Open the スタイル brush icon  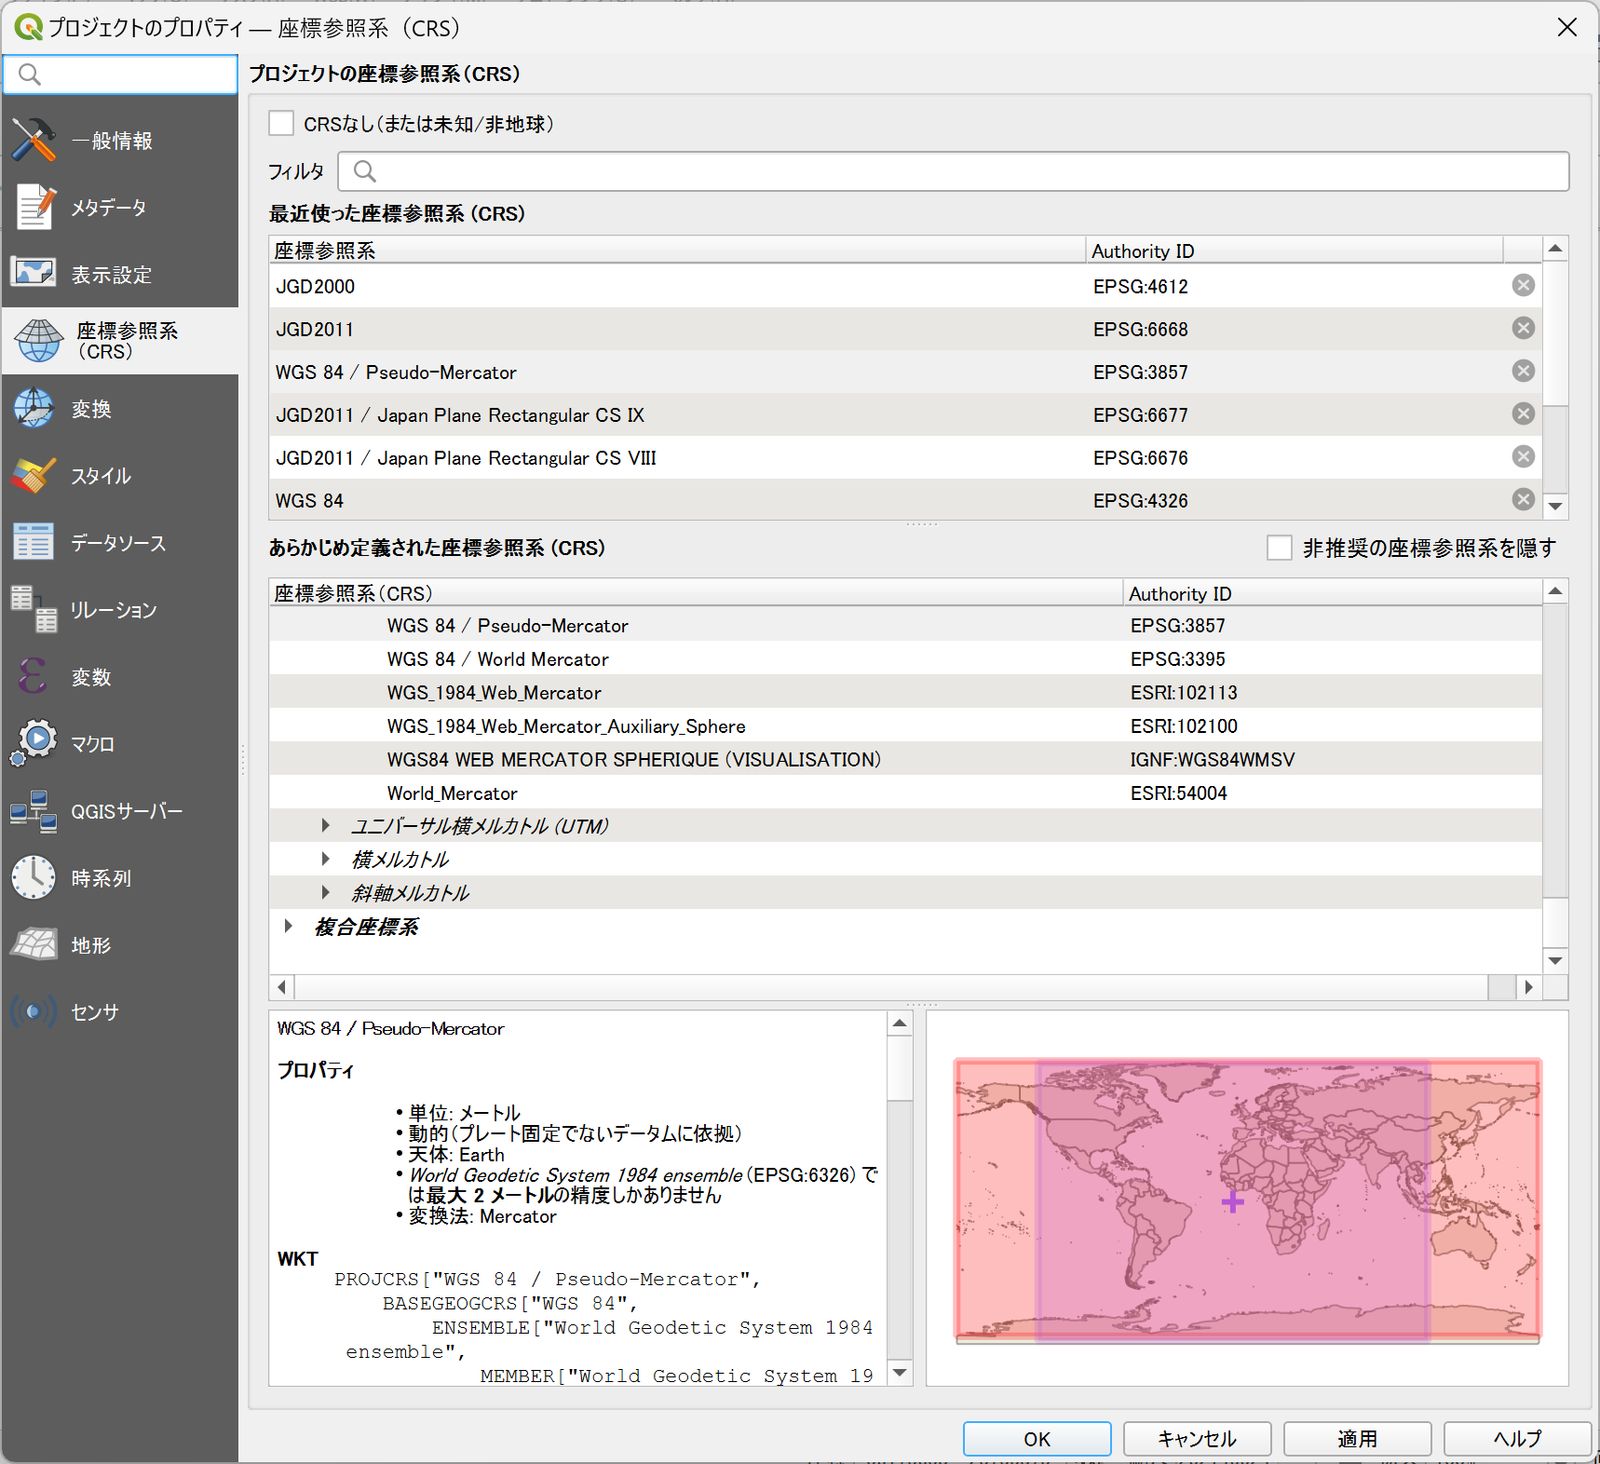click(x=34, y=476)
